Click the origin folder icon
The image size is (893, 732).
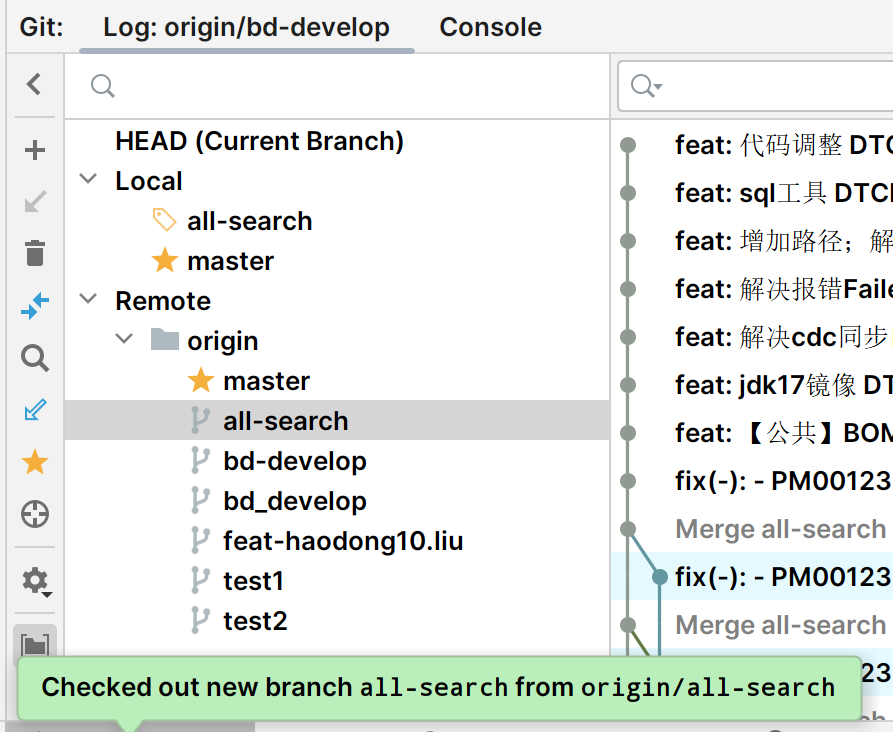165,340
